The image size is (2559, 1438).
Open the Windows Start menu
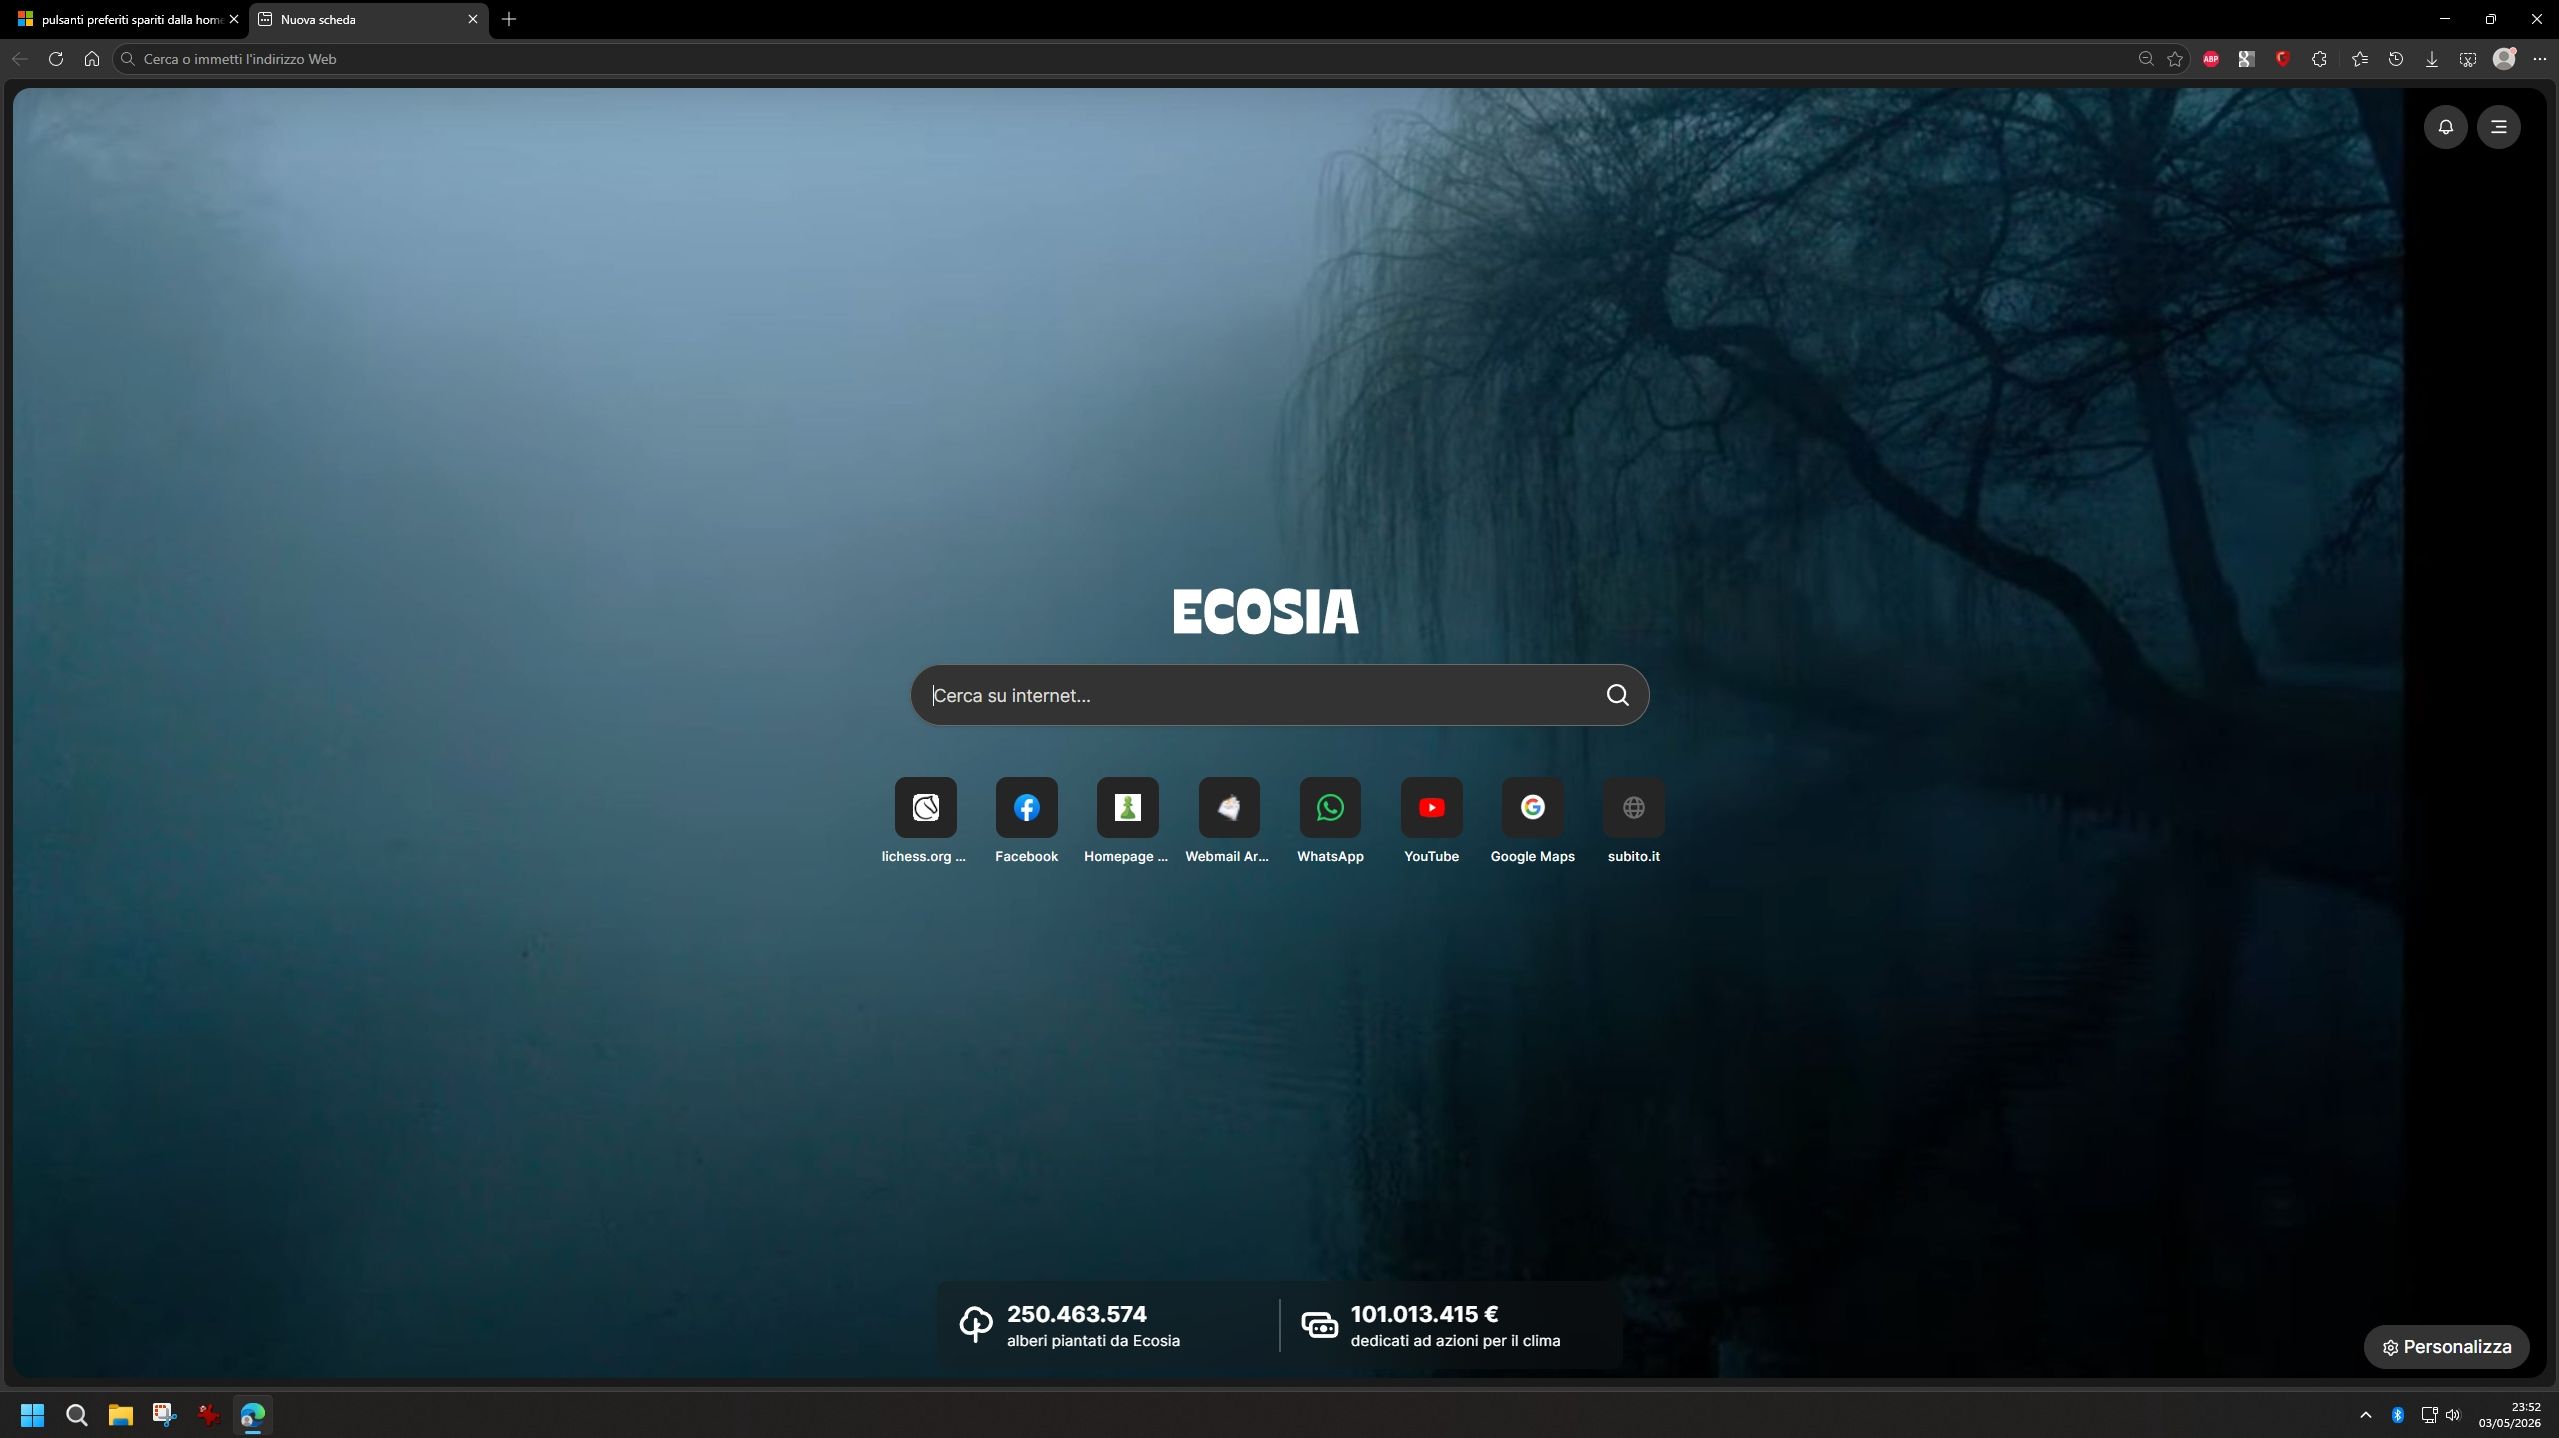32,1415
